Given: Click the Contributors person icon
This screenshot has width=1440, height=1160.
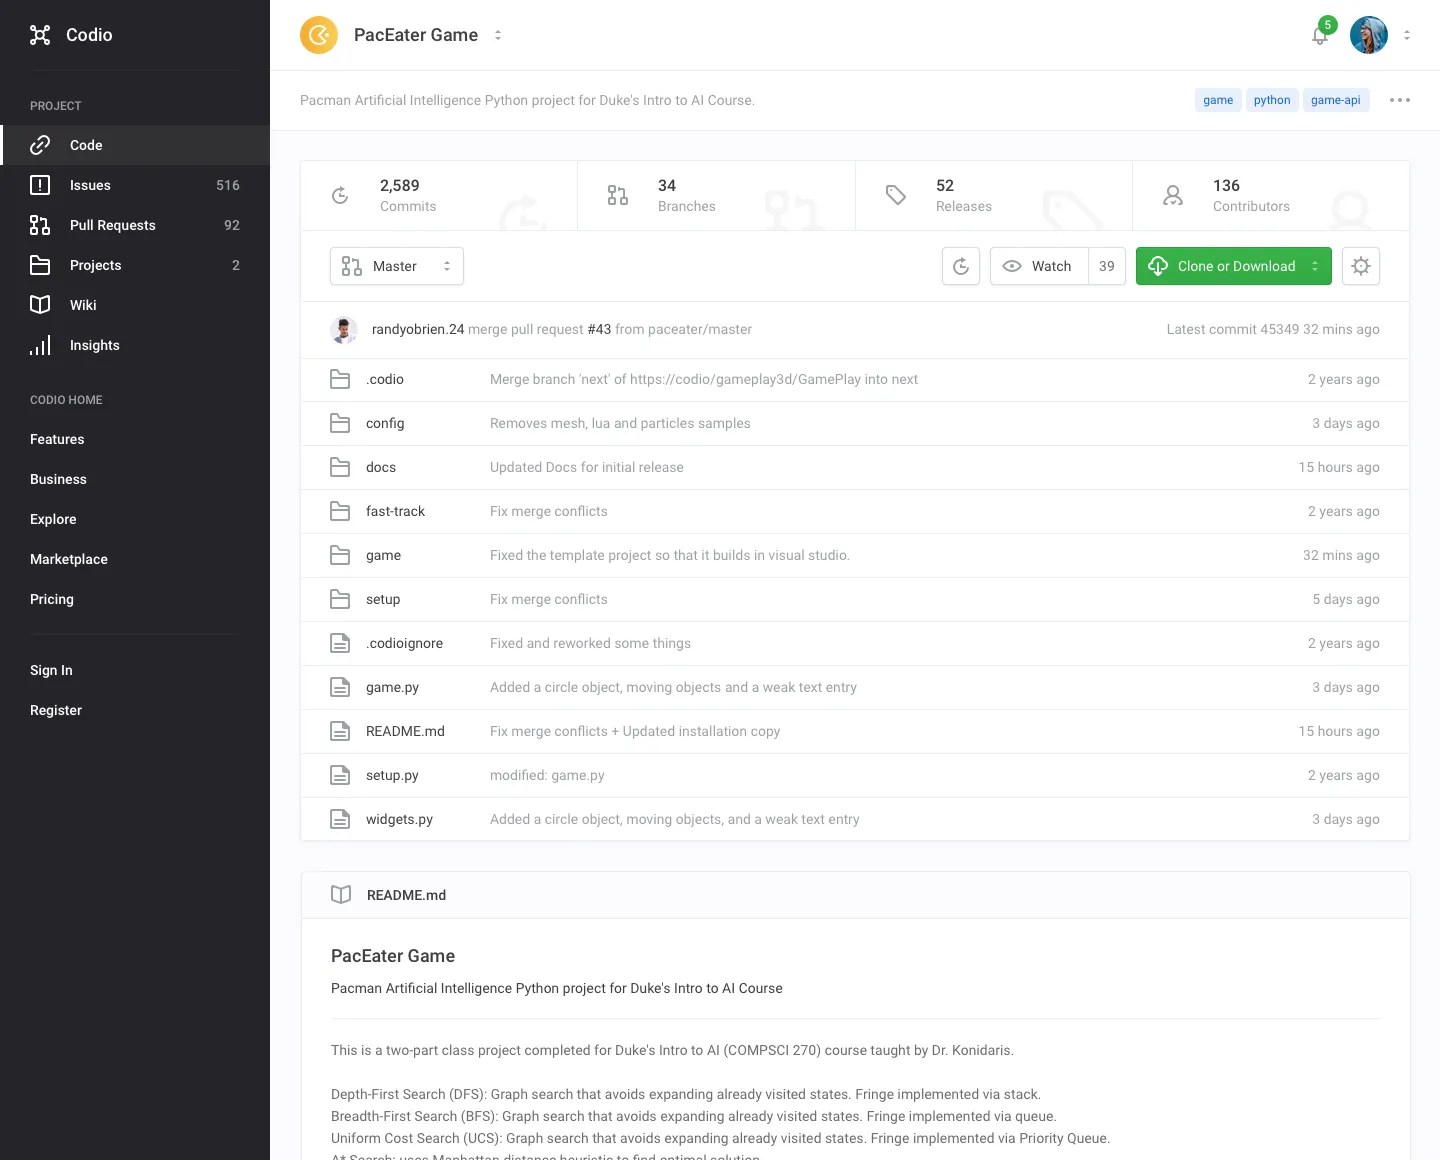Looking at the screenshot, I should (1173, 196).
